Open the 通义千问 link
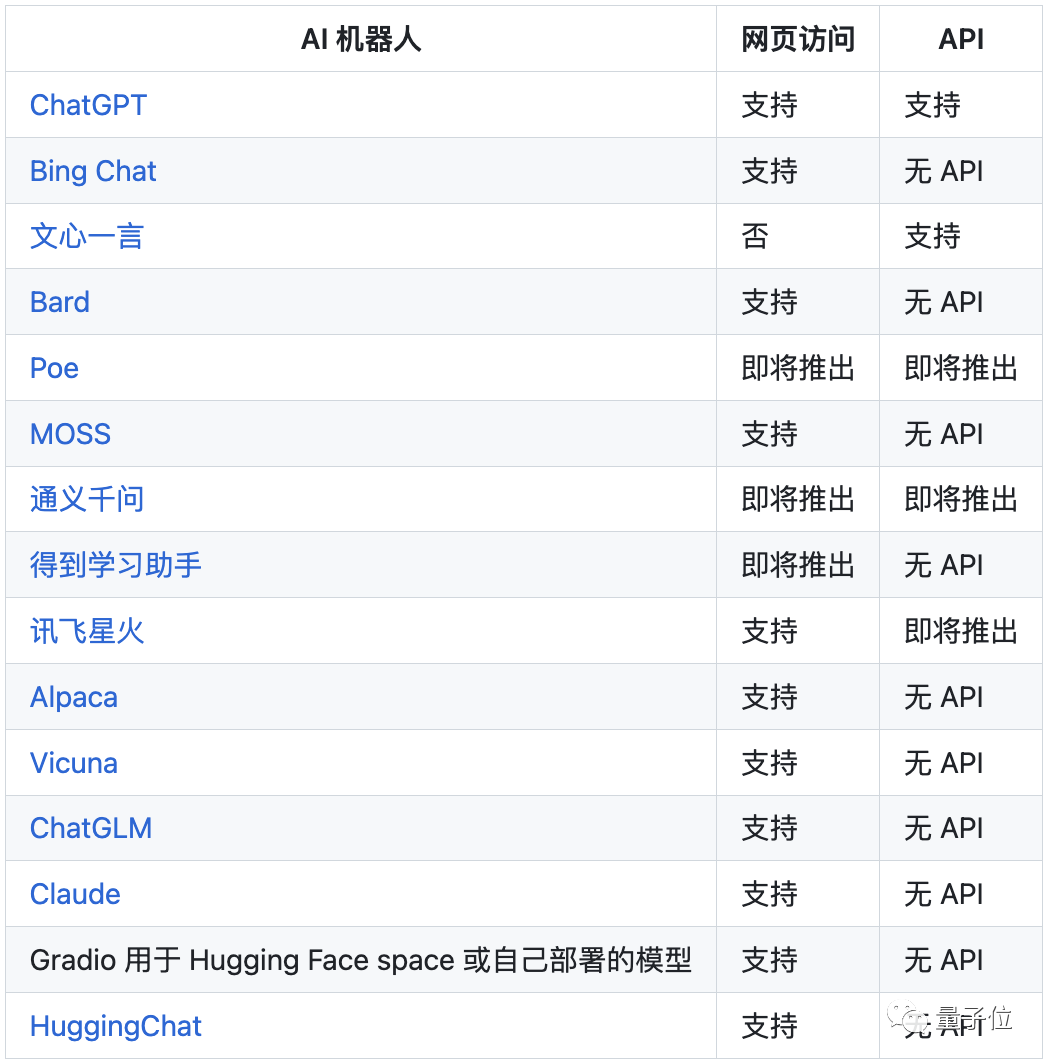The image size is (1046, 1064). click(86, 499)
